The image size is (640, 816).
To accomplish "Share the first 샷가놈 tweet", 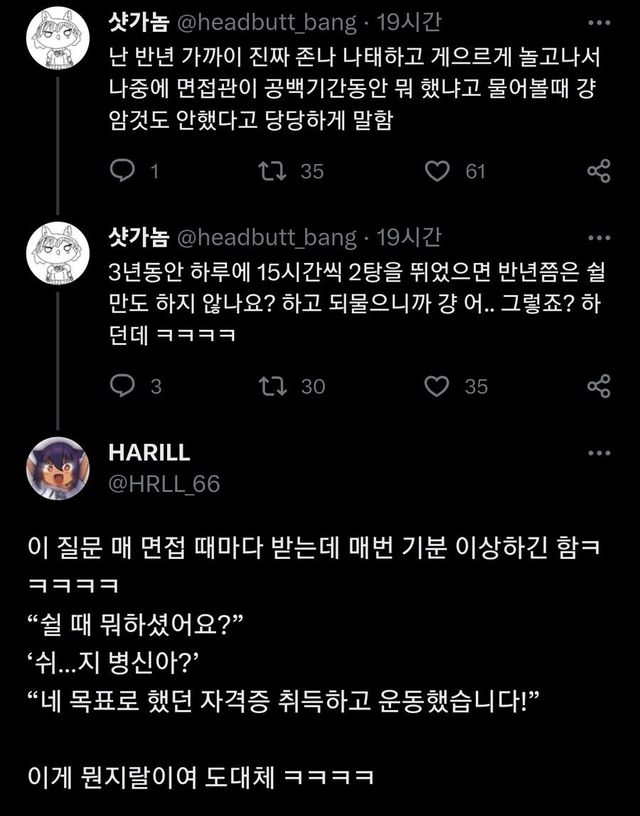I will (x=598, y=171).
